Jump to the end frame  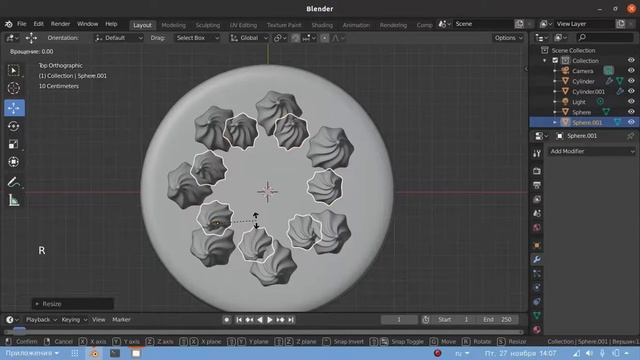[x=291, y=320]
